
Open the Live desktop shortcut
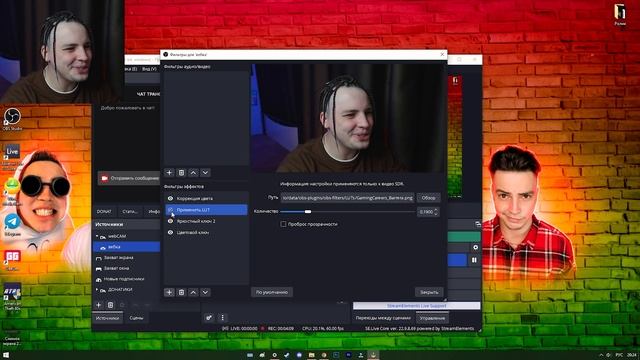pos(12,156)
